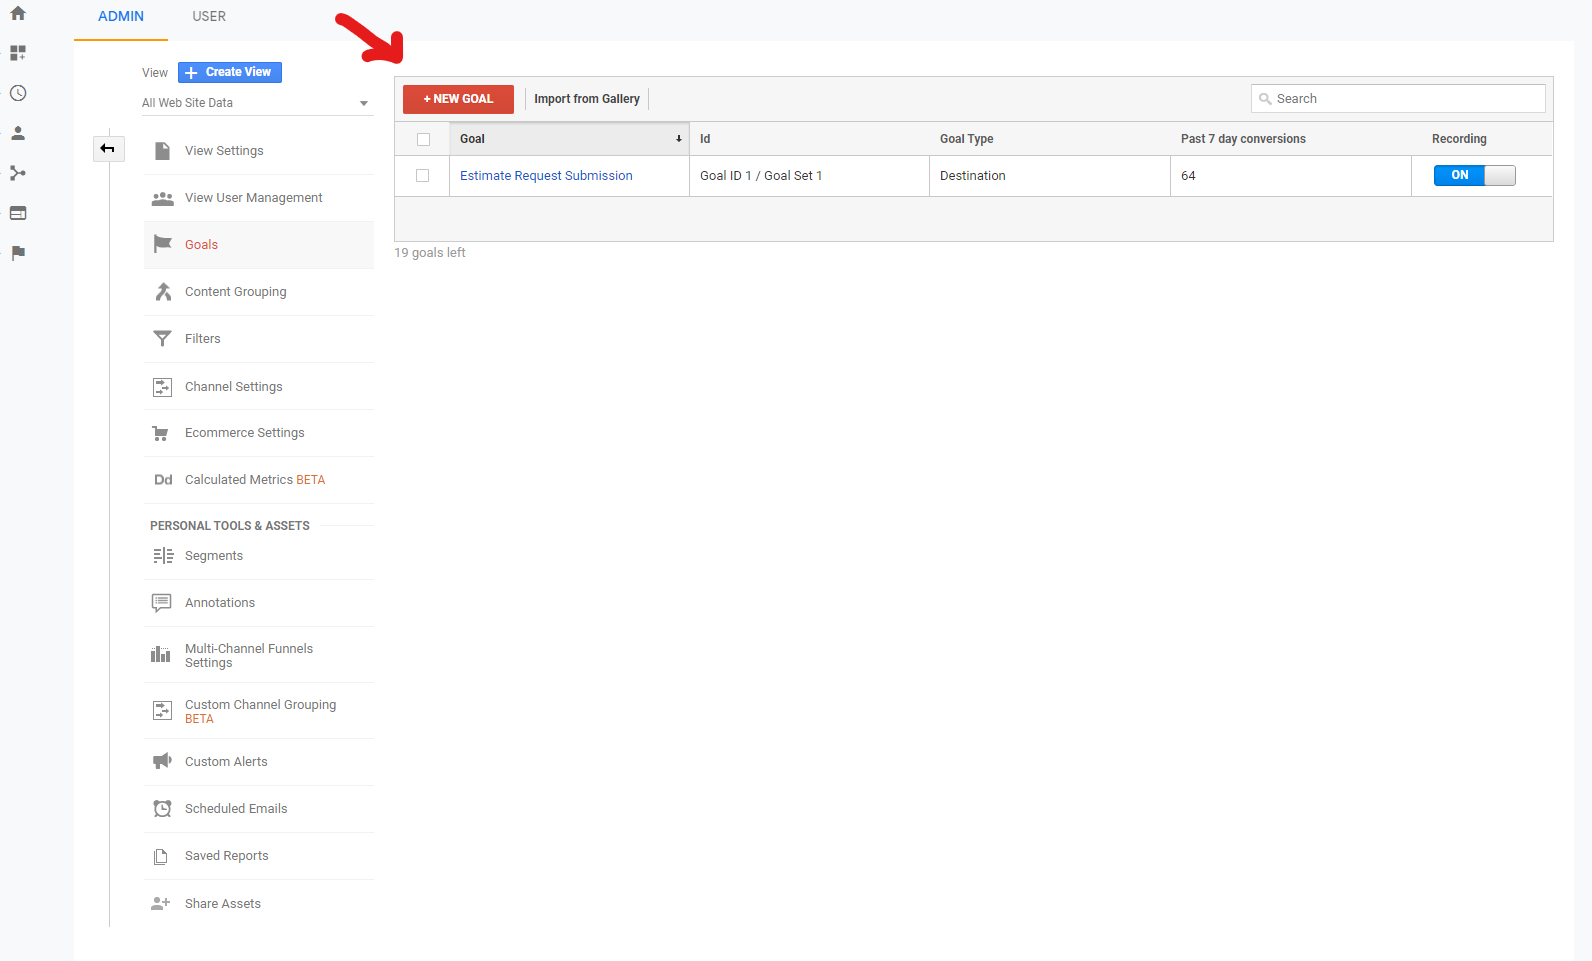
Task: Click the Scheduled Emails clock icon
Action: [162, 809]
